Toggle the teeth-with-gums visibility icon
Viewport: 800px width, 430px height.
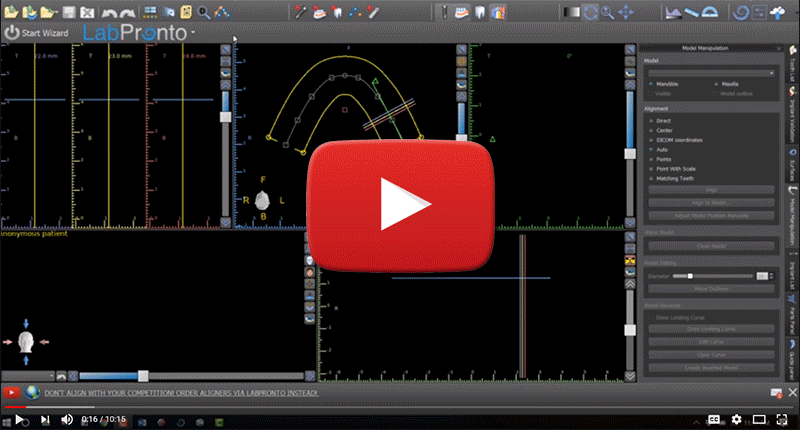point(462,12)
